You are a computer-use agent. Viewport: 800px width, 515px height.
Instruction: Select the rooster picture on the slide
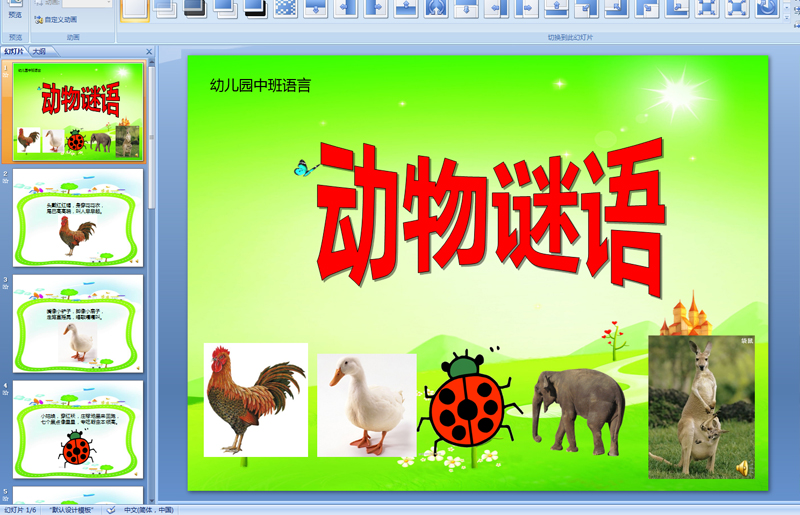[x=256, y=400]
